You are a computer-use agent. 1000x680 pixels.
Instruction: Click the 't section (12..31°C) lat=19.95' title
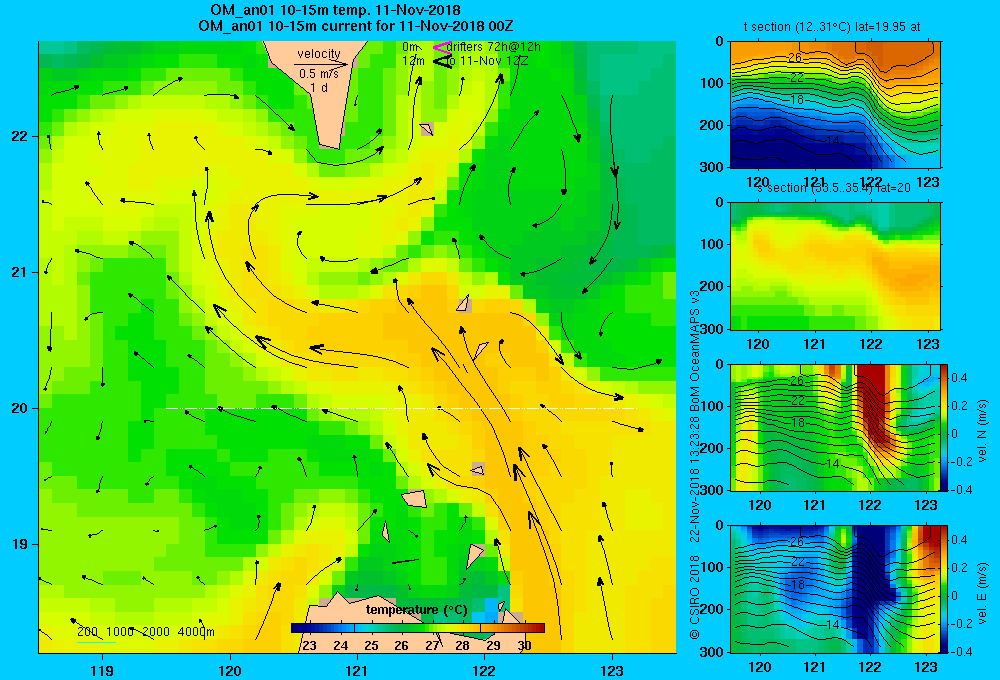pos(832,27)
